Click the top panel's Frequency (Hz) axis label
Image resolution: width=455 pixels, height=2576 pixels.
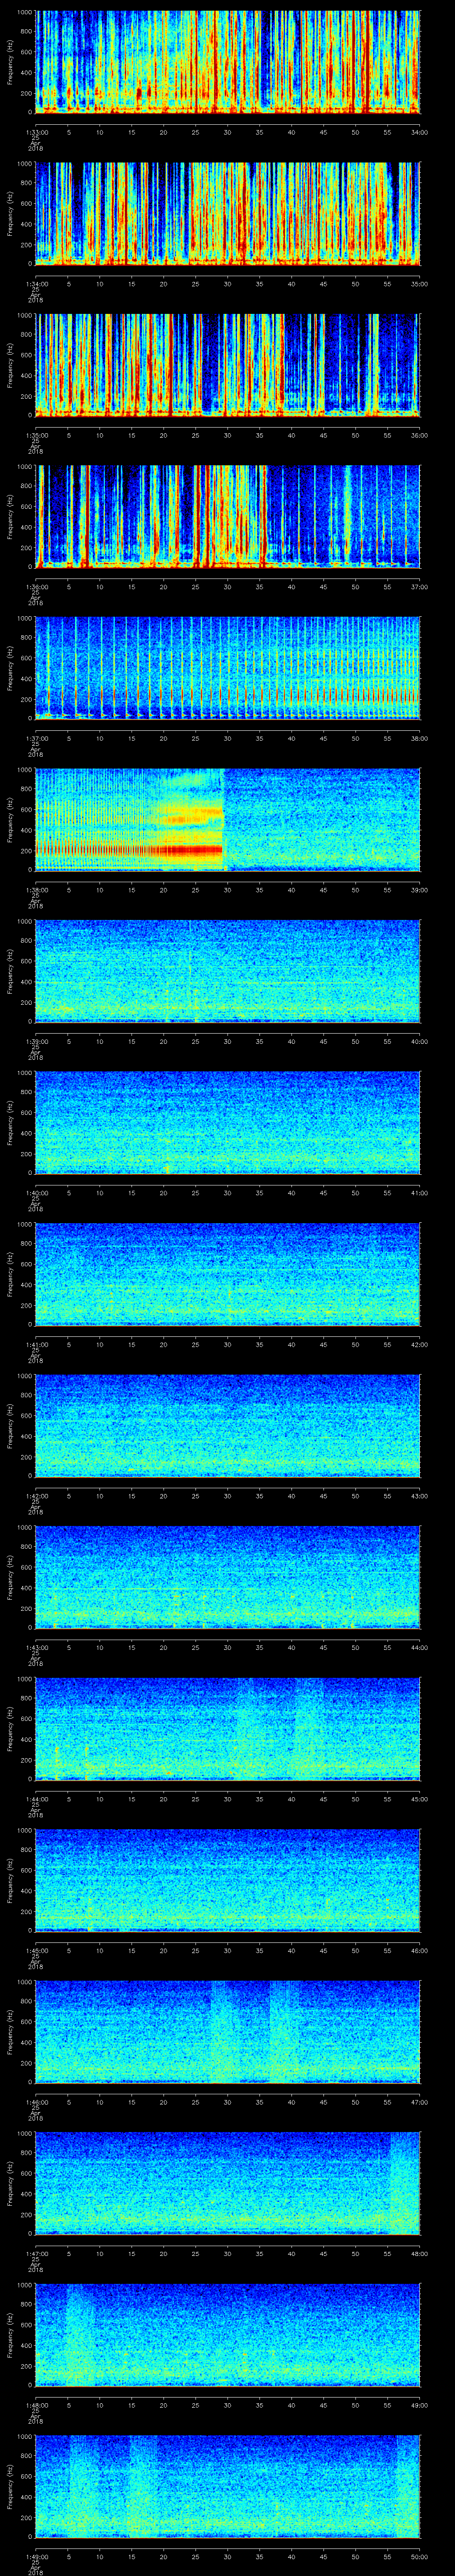pos(10,62)
